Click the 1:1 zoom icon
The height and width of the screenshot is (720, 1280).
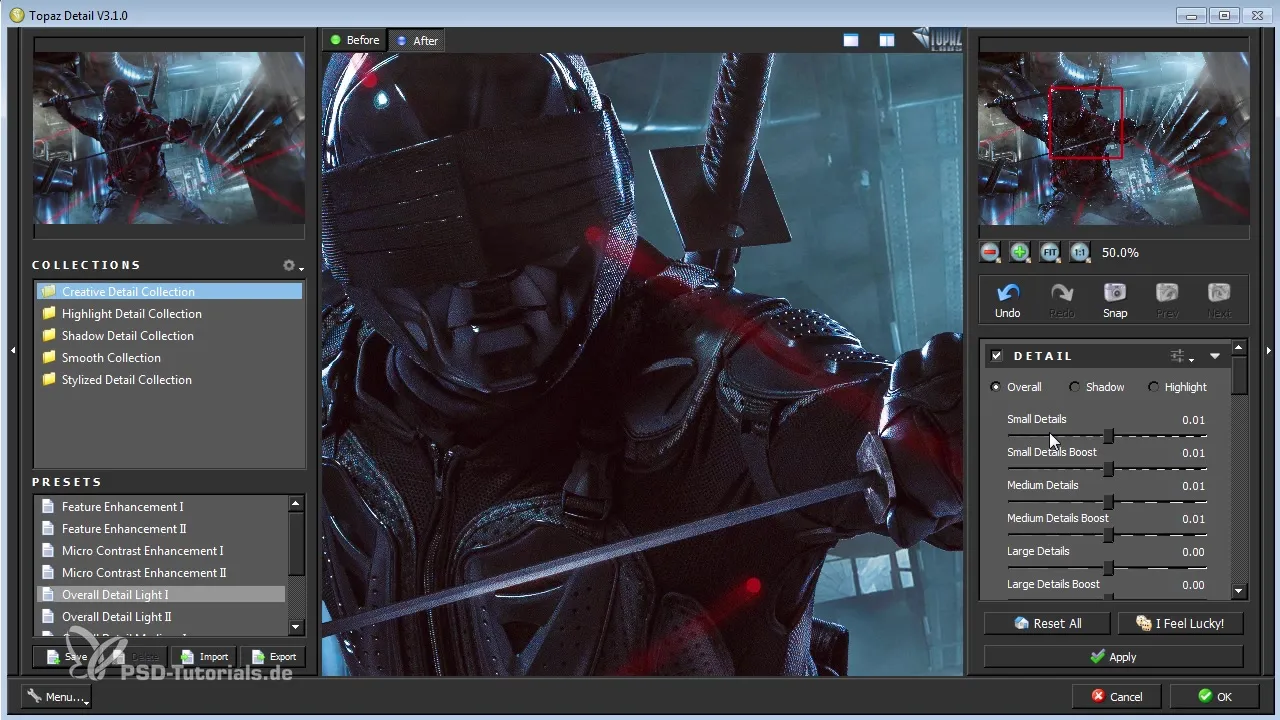1080,253
